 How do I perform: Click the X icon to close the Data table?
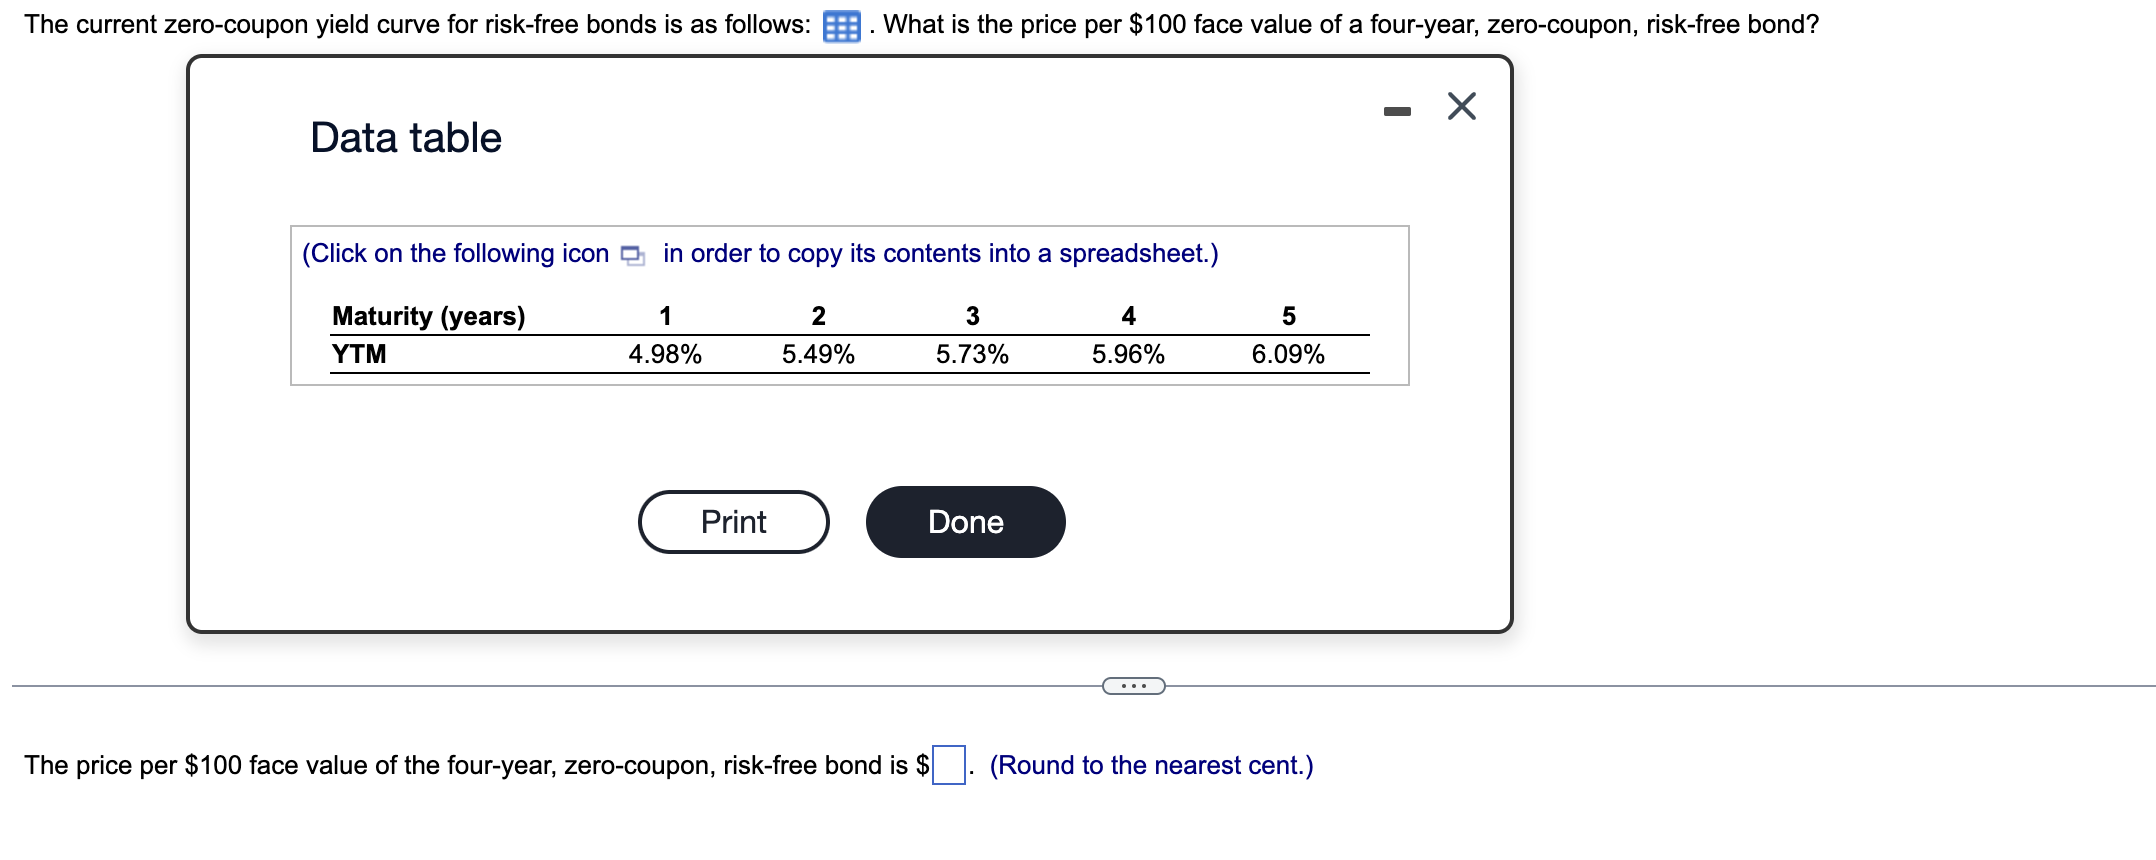1461,105
